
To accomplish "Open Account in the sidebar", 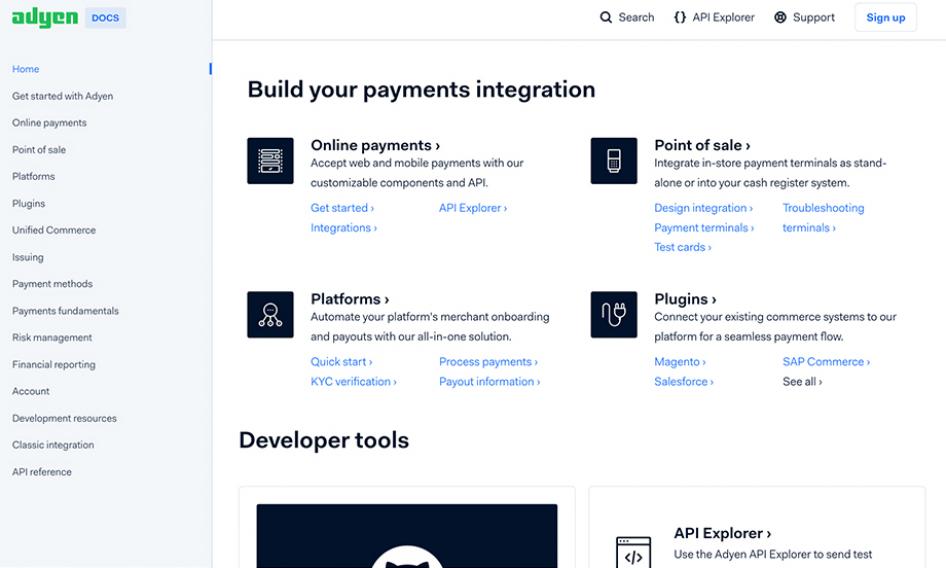I will [x=31, y=391].
